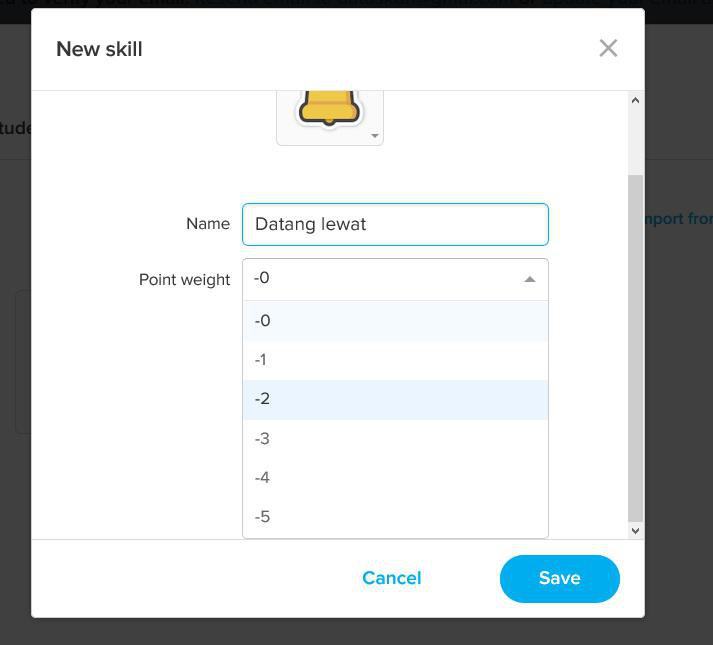Choose the -4 point weight
This screenshot has width=713, height=645.
[395, 478]
